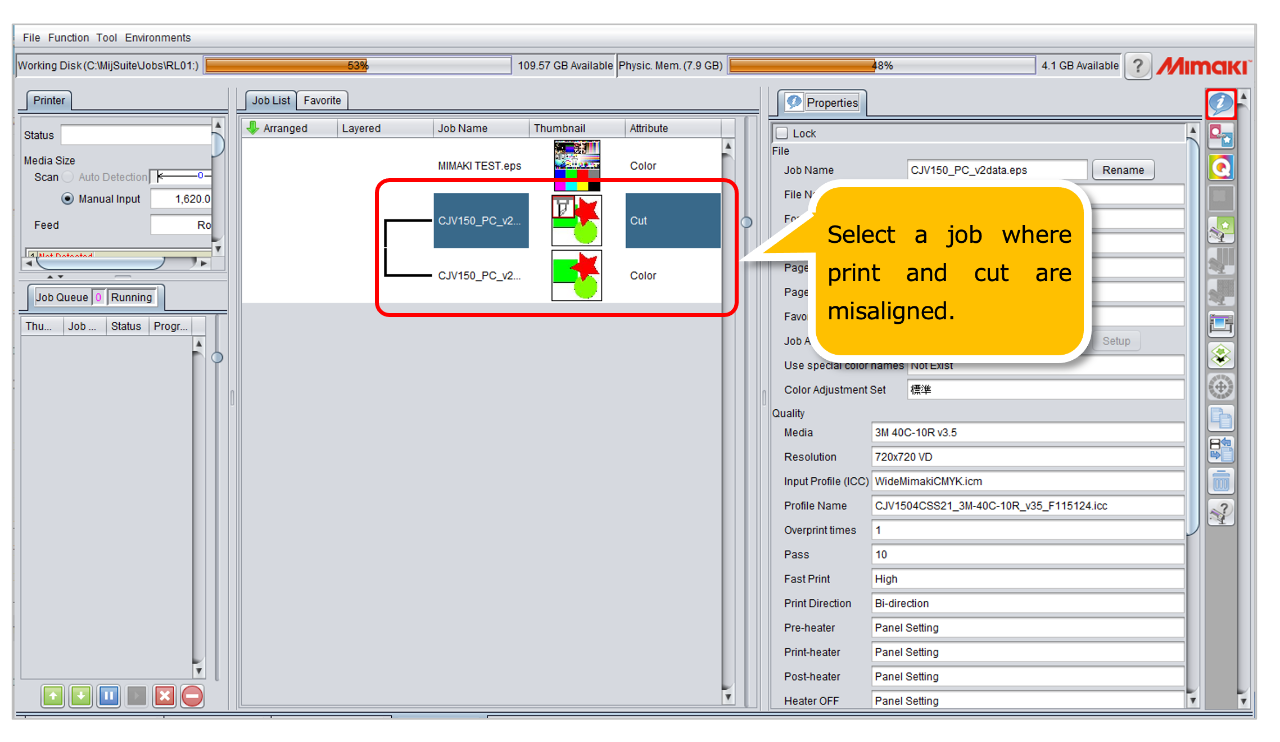Screen dimensions: 1280x742
Task: Click the pink image with star sidebar icon
Action: pos(1221,135)
